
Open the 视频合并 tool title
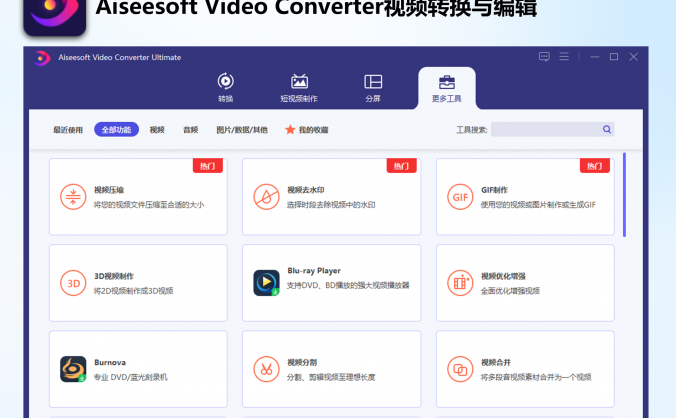click(496, 362)
